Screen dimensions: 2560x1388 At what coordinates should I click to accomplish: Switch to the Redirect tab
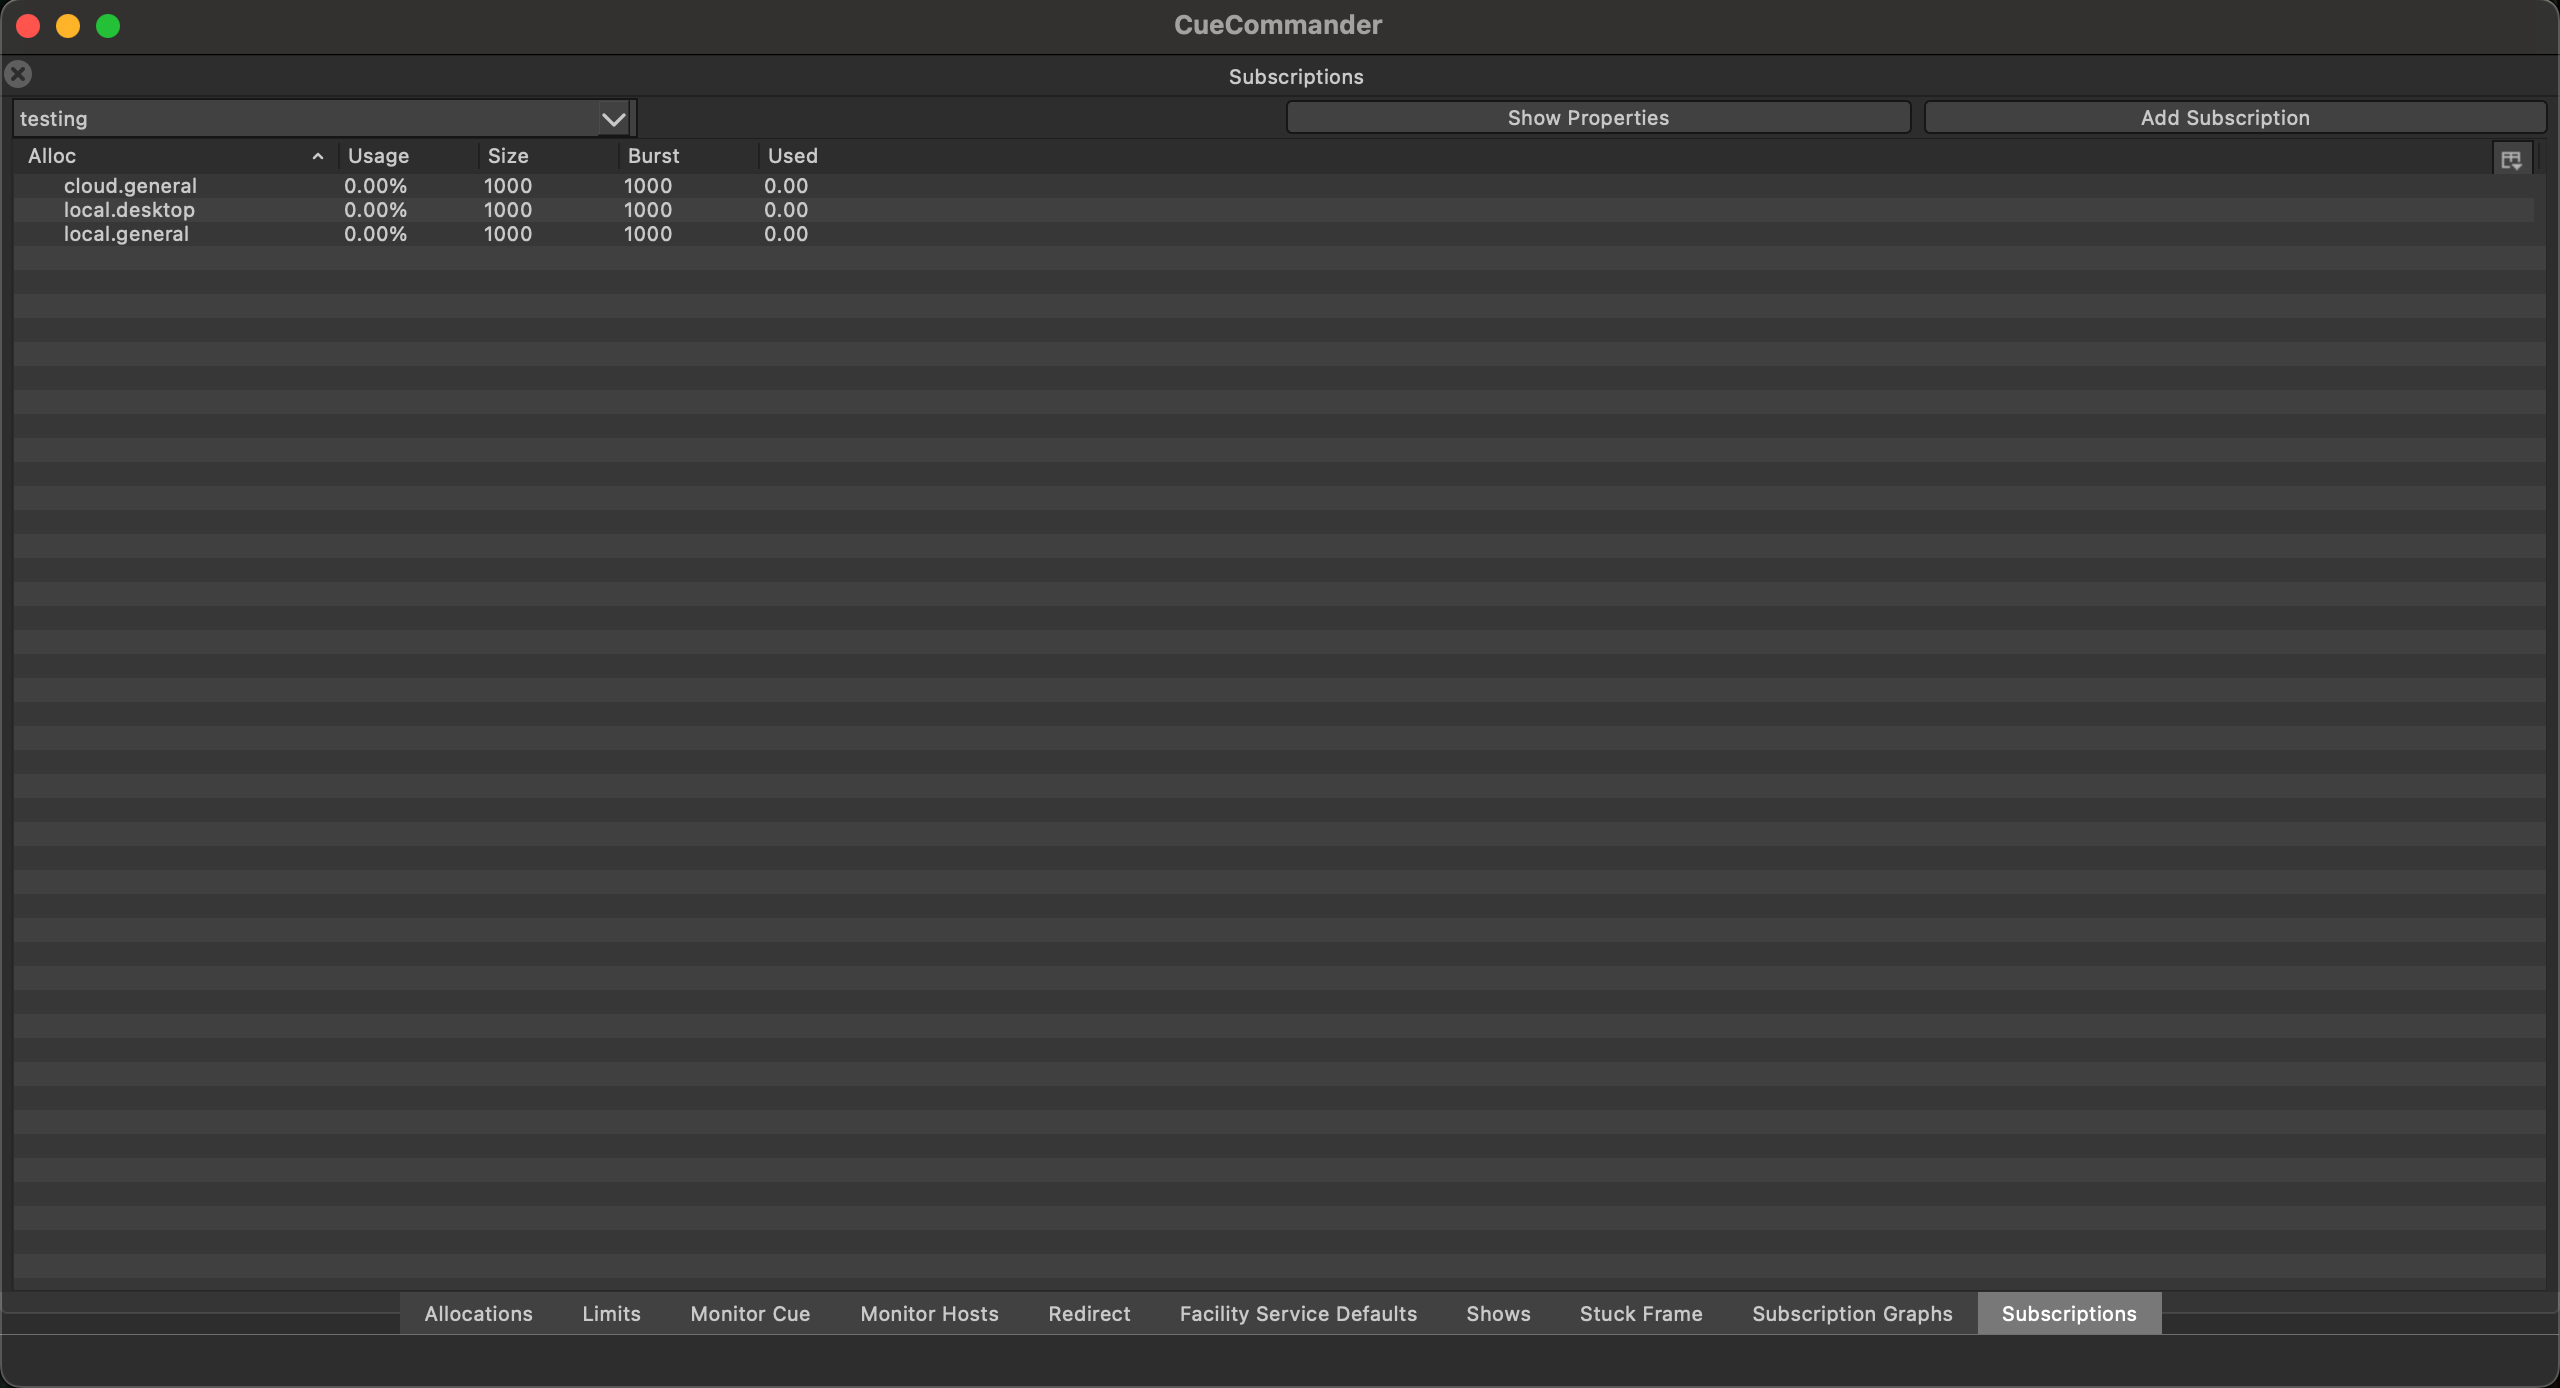click(1089, 1313)
